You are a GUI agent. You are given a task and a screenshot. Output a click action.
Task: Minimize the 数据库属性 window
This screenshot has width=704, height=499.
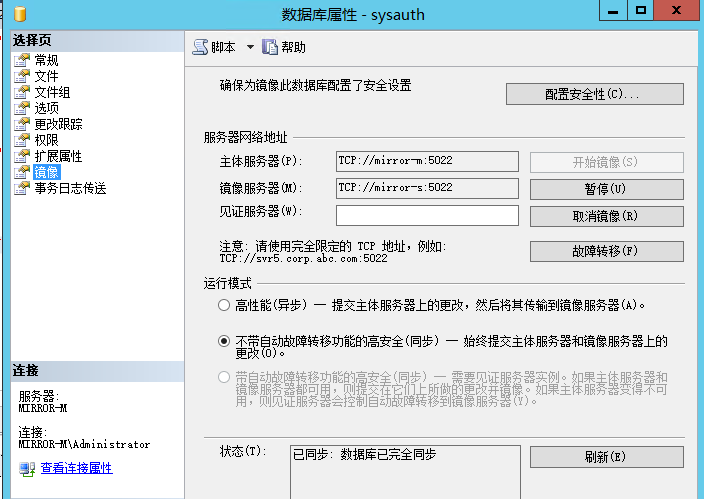click(x=613, y=10)
